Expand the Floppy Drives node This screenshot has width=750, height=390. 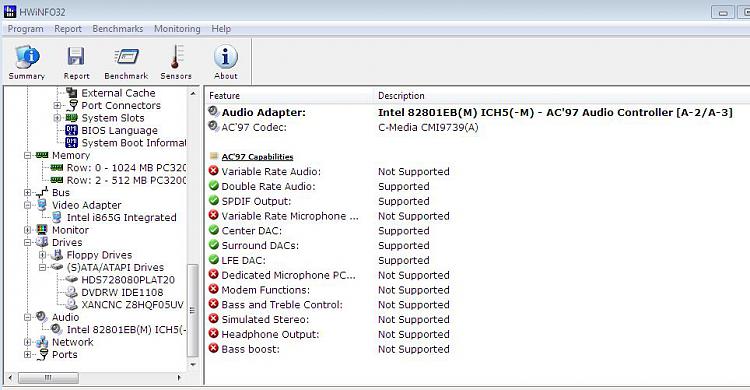42,255
